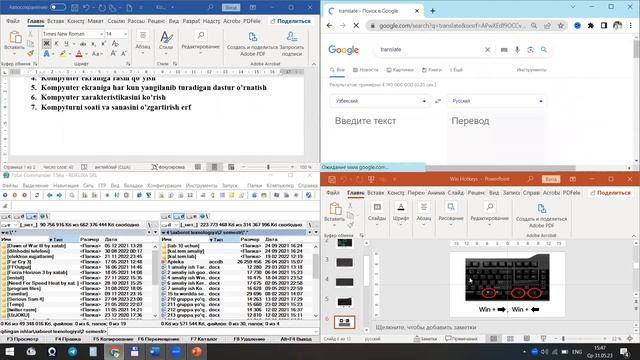This screenshot has width=640, height=360.
Task: Toggle Bold (Ж) in Word's font group
Action: pyautogui.click(x=47, y=44)
